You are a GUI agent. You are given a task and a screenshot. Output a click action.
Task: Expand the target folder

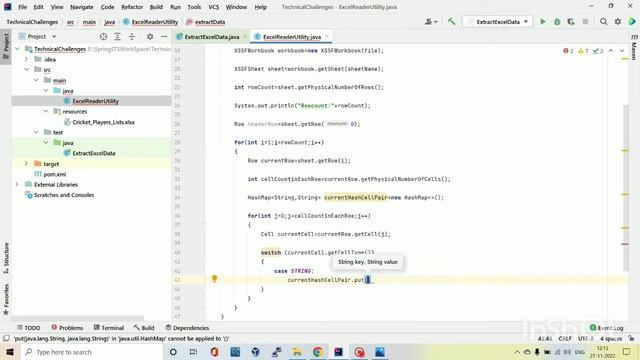pyautogui.click(x=27, y=164)
